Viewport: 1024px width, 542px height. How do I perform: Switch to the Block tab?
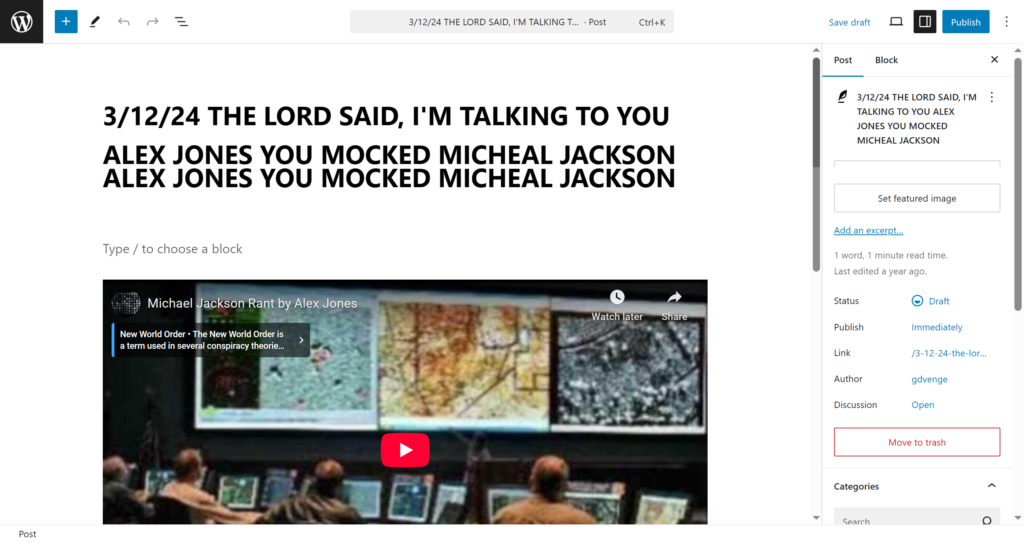click(886, 60)
